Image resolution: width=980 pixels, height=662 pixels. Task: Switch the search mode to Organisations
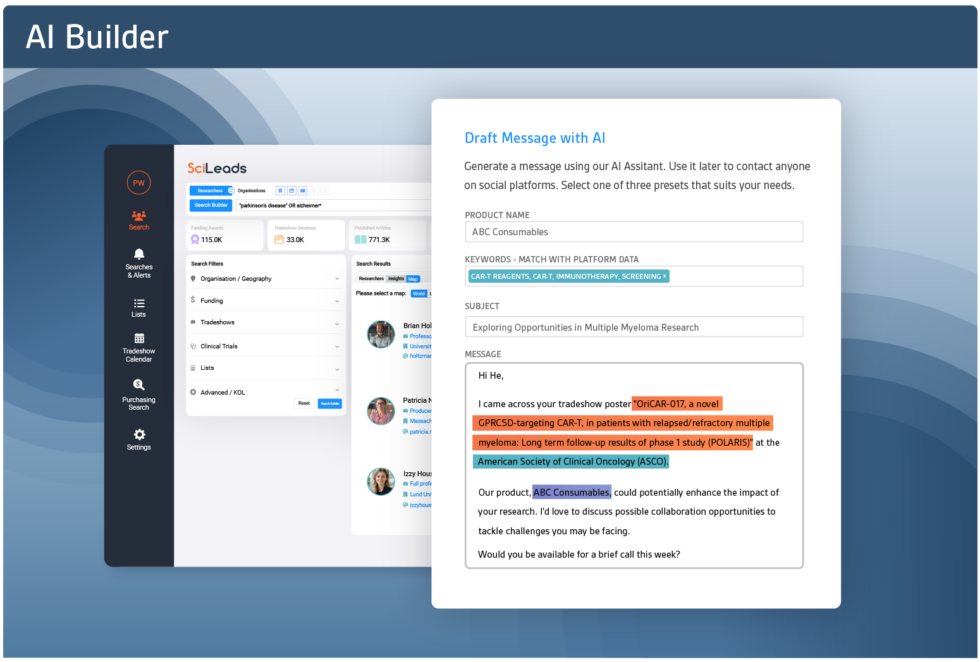pos(250,191)
